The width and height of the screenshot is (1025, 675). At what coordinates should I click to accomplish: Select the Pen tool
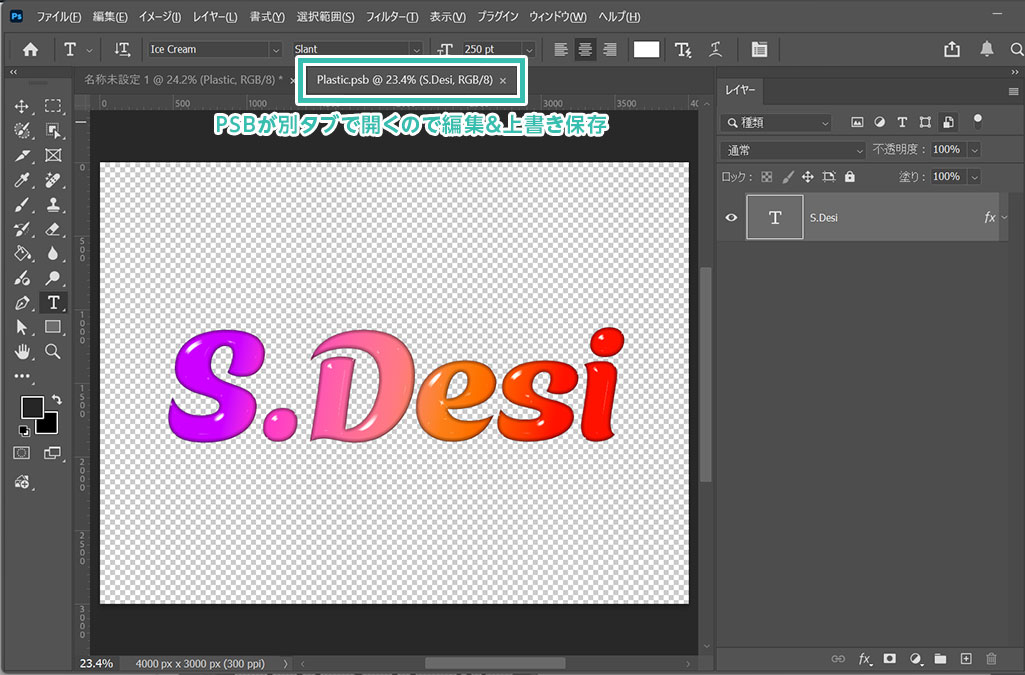[x=22, y=302]
